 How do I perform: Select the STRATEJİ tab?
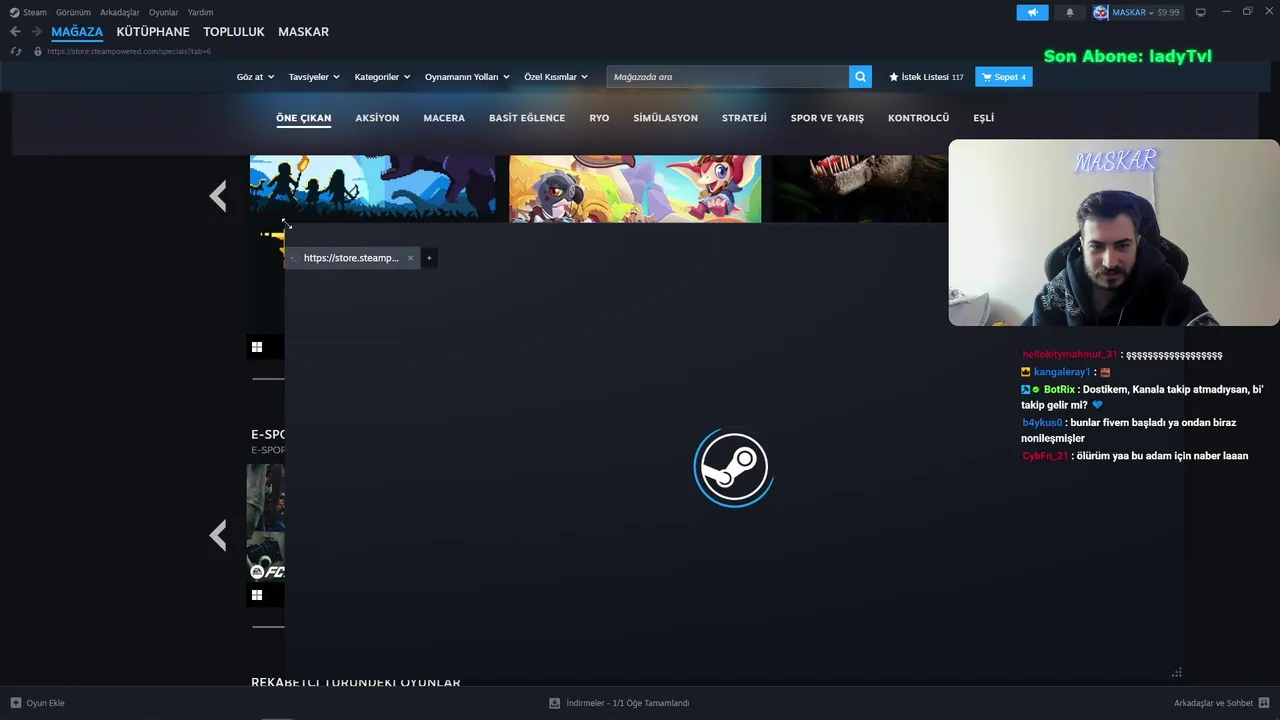744,118
